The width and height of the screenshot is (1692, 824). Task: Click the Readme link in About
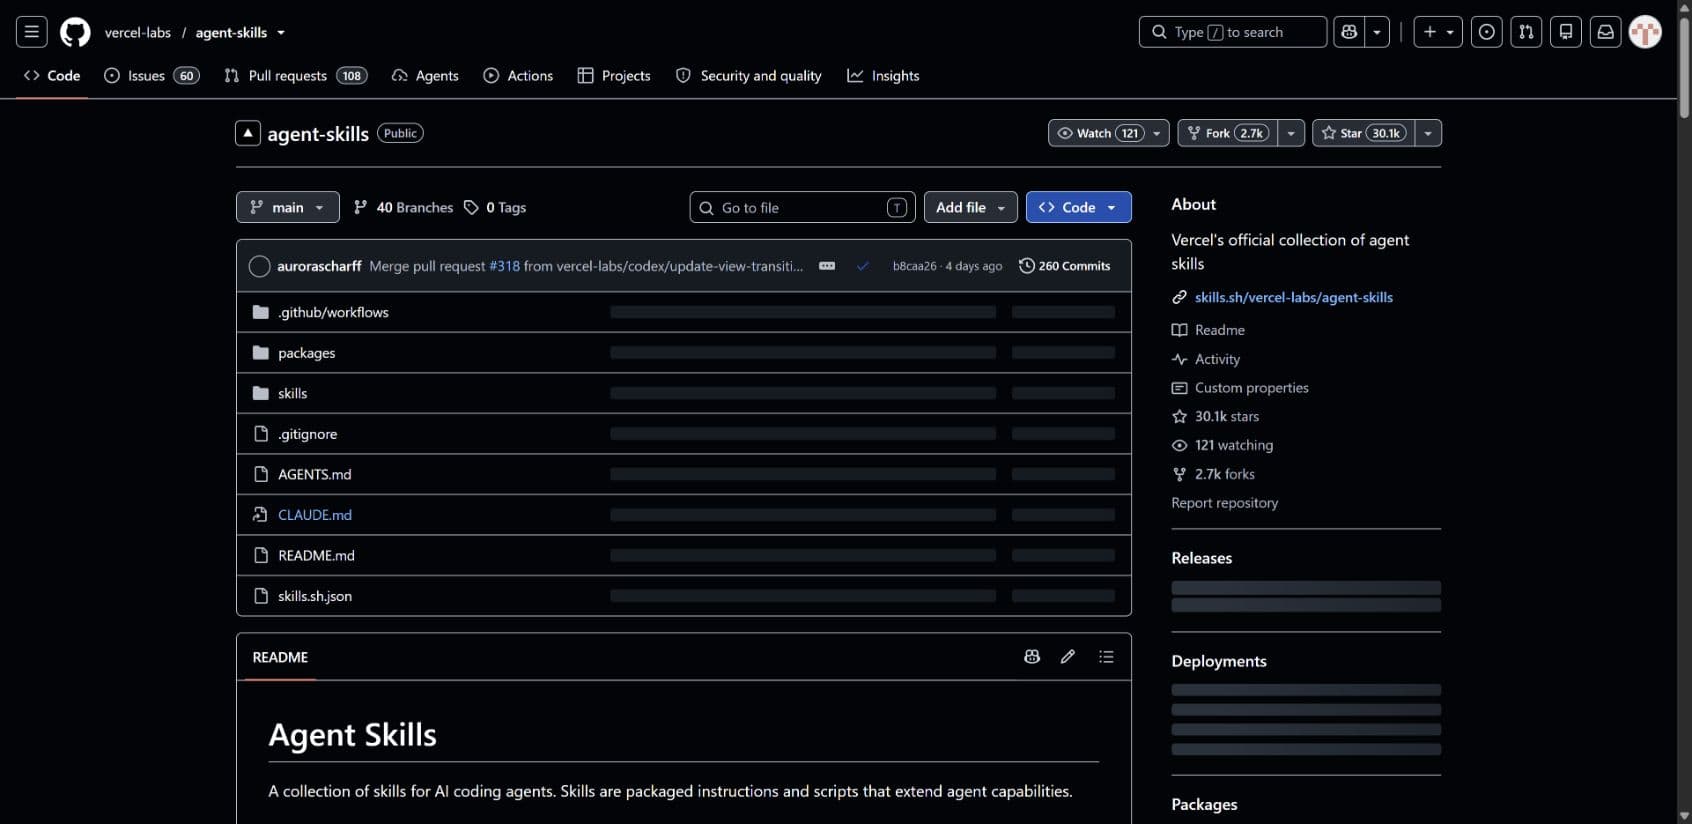click(1208, 330)
